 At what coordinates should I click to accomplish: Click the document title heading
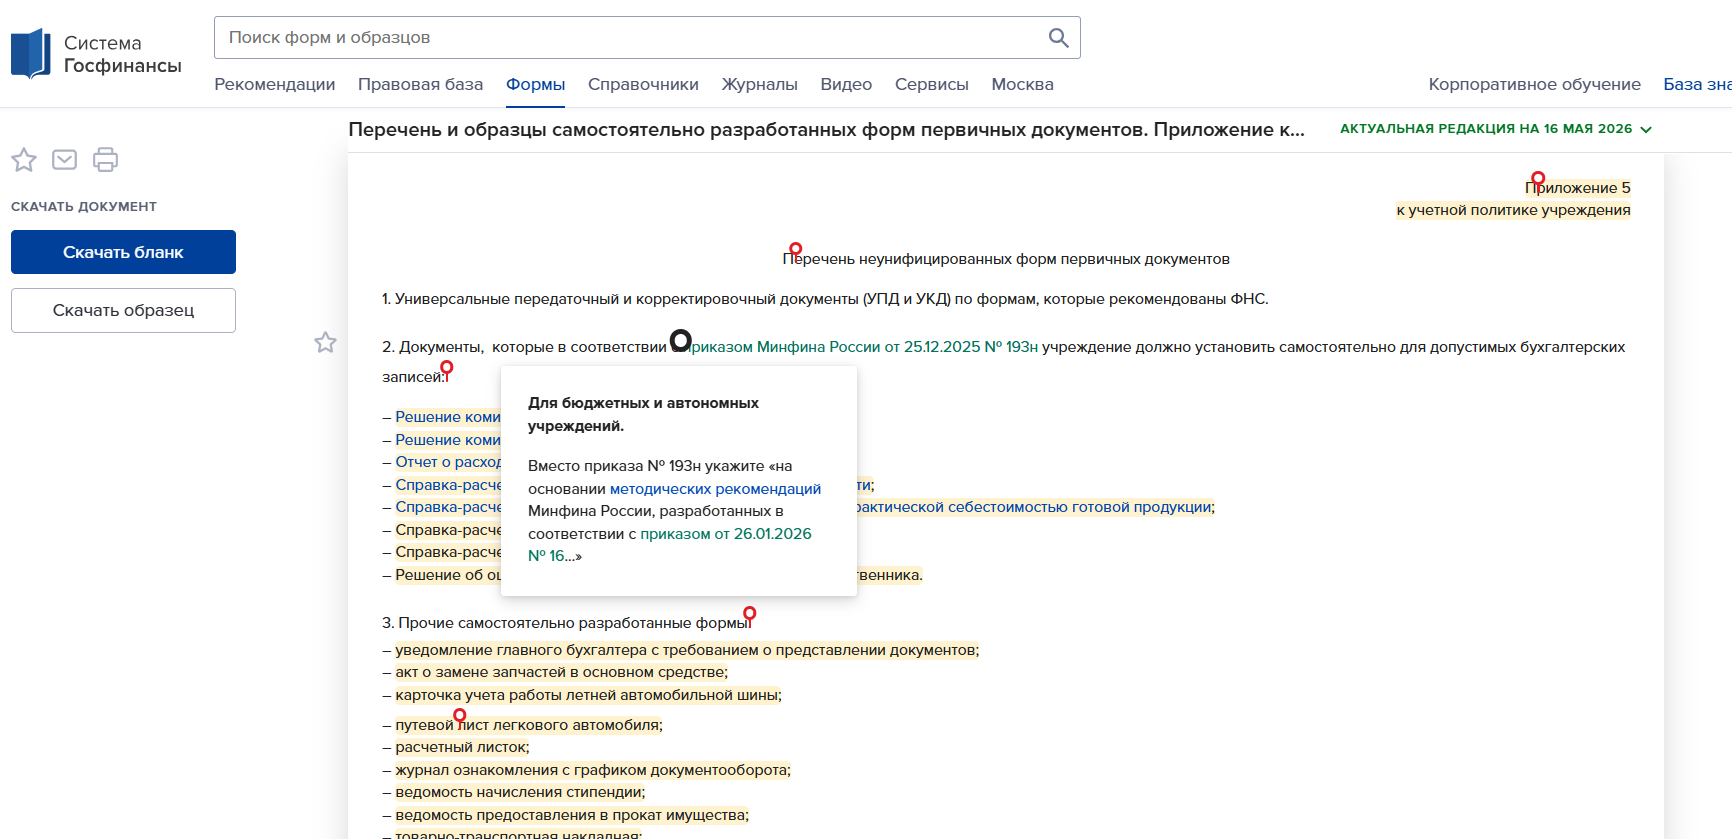[x=826, y=129]
